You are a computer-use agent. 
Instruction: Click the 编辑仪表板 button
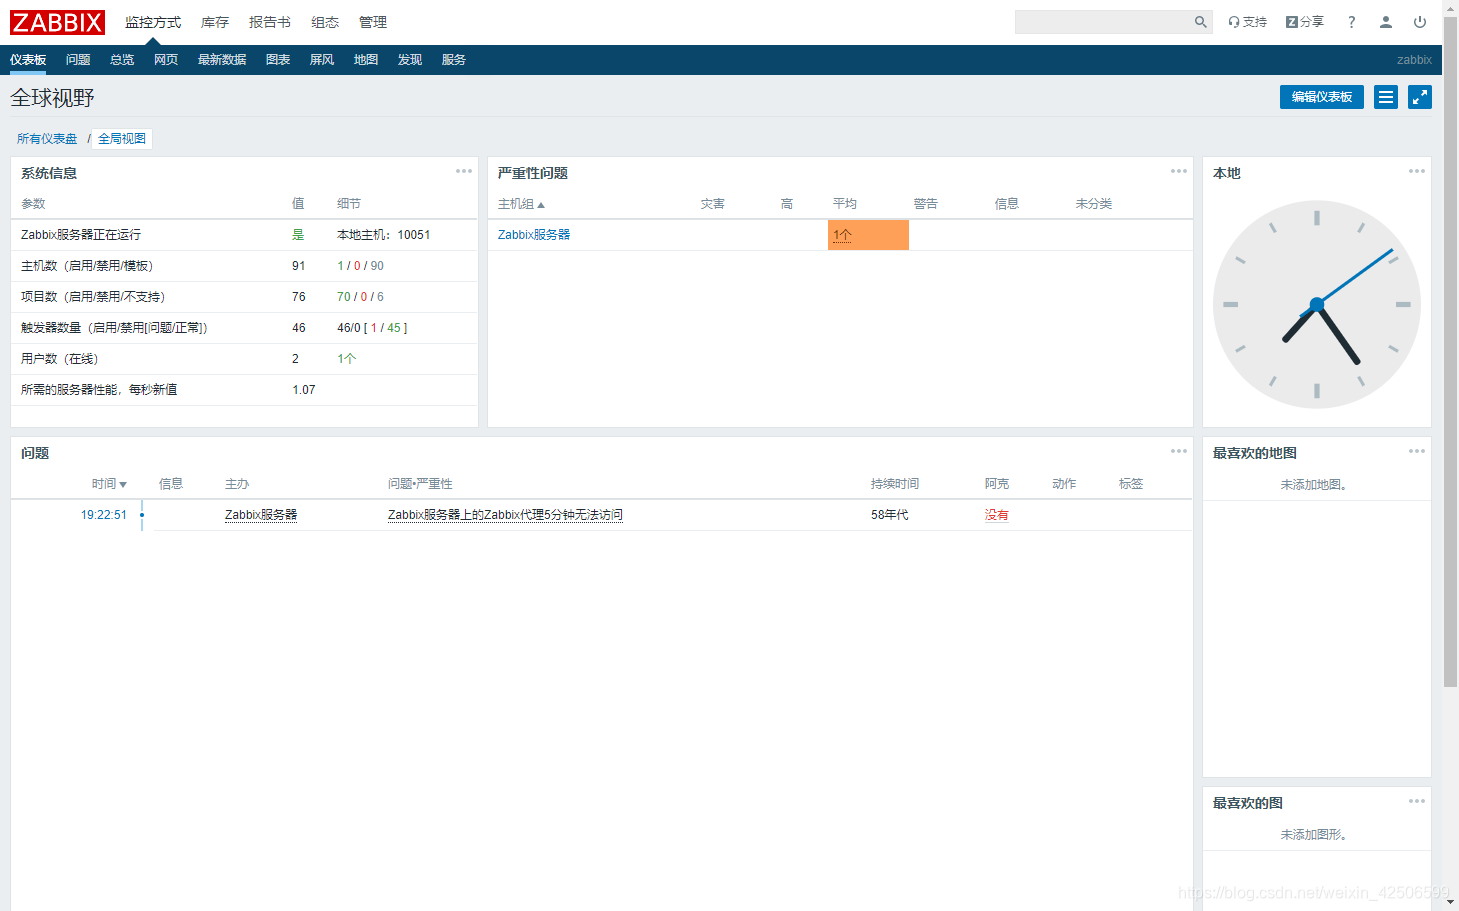[x=1322, y=97]
